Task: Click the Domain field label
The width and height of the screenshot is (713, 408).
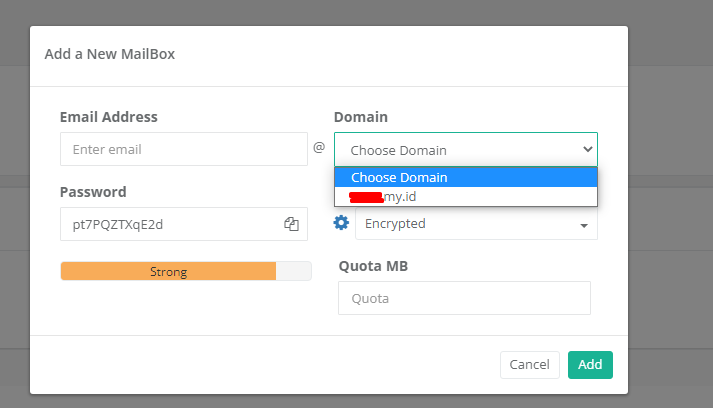Action: pyautogui.click(x=360, y=117)
